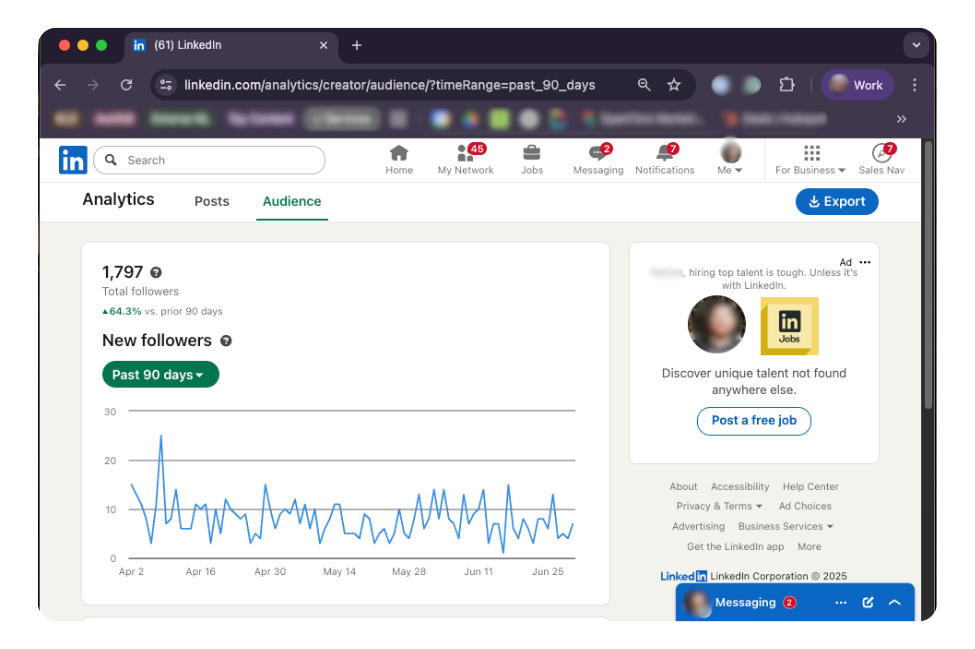Expand the Me profile menu
This screenshot has width=975, height=649.
[730, 159]
